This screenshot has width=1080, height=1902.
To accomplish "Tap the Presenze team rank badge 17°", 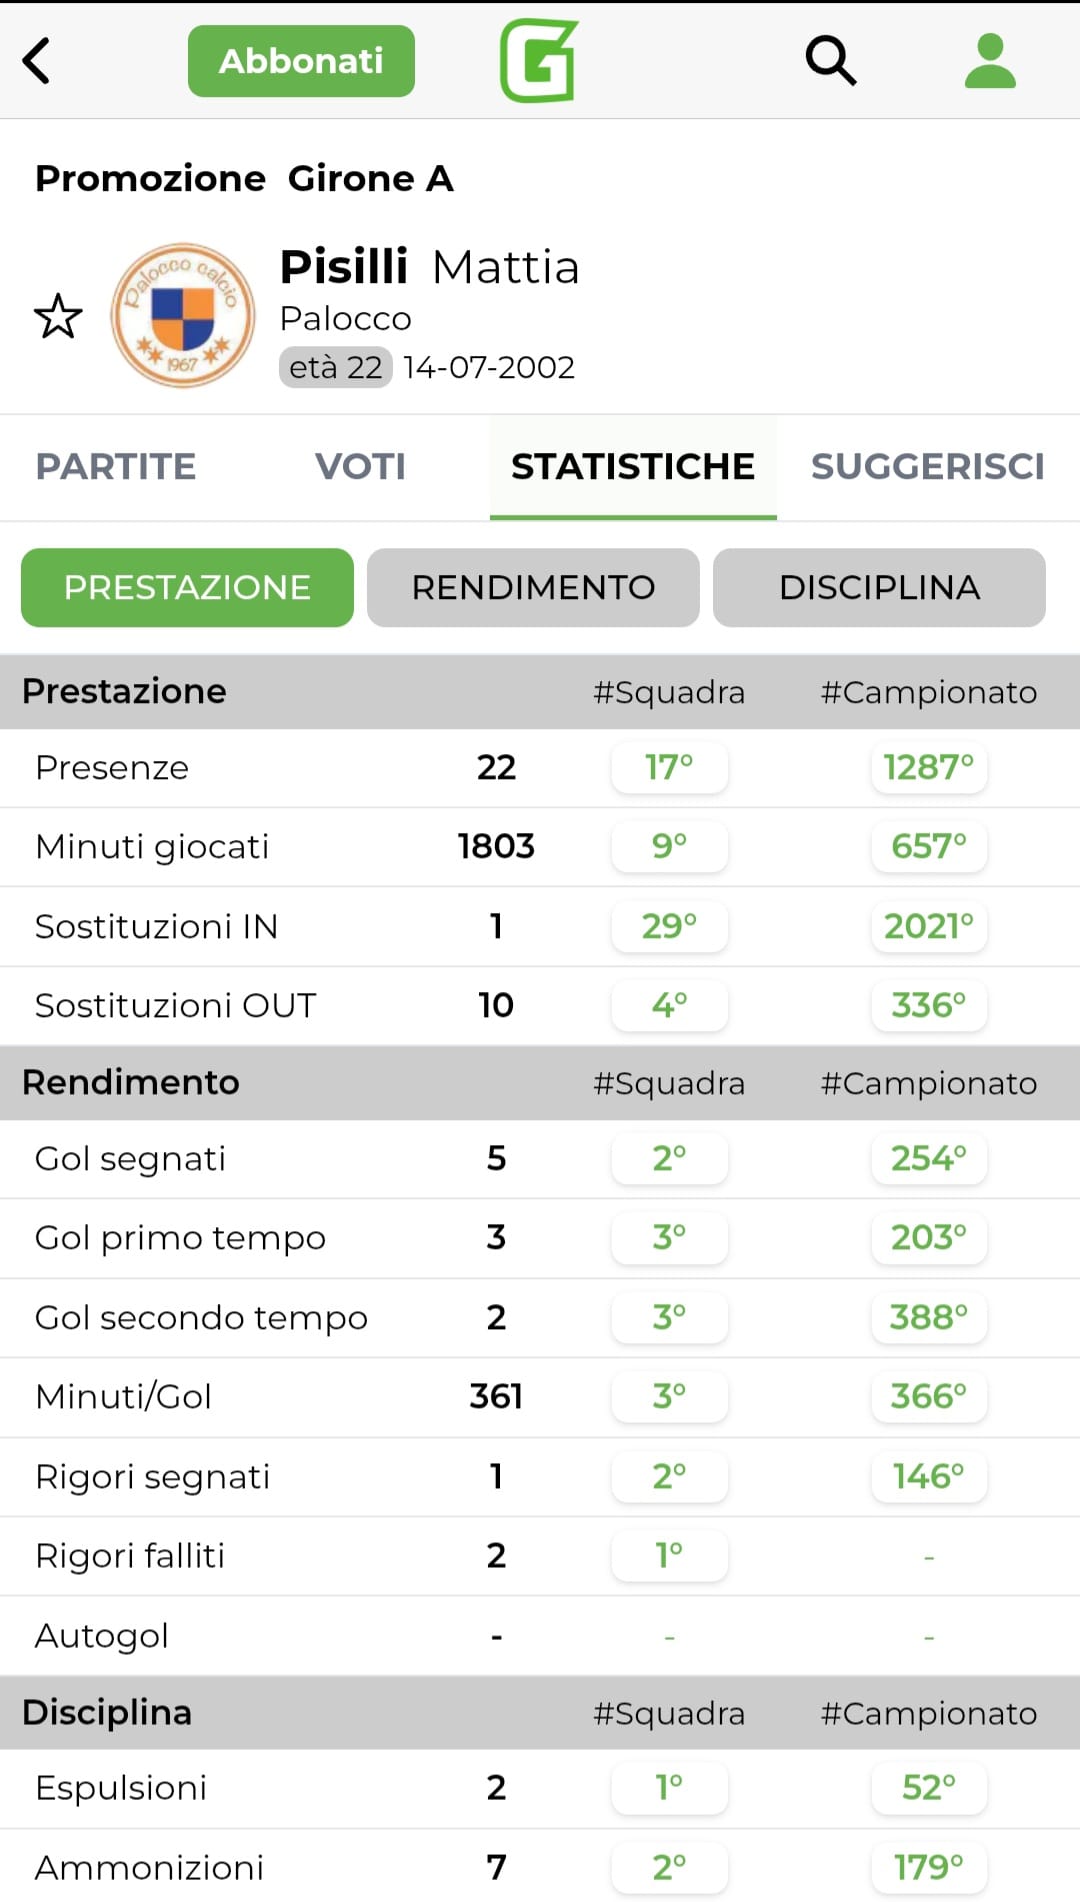I will coord(669,768).
